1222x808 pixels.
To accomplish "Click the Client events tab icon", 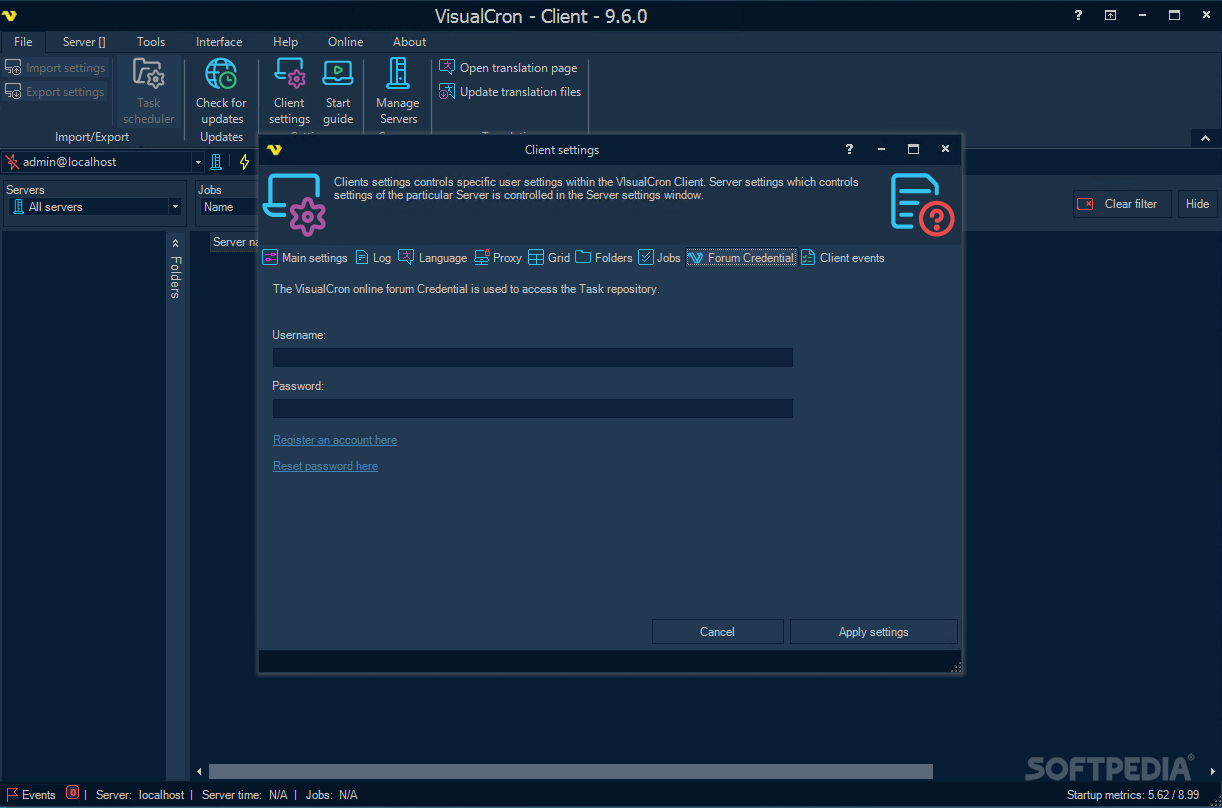I will (x=808, y=258).
